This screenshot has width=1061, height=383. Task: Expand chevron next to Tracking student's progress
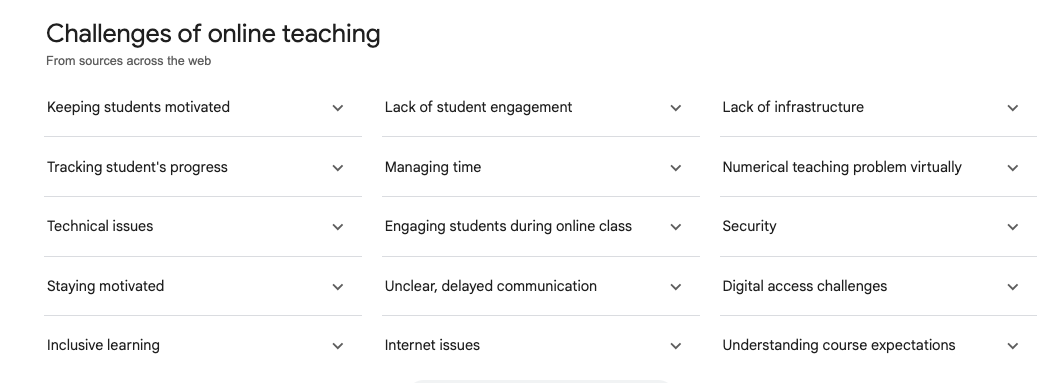point(338,168)
